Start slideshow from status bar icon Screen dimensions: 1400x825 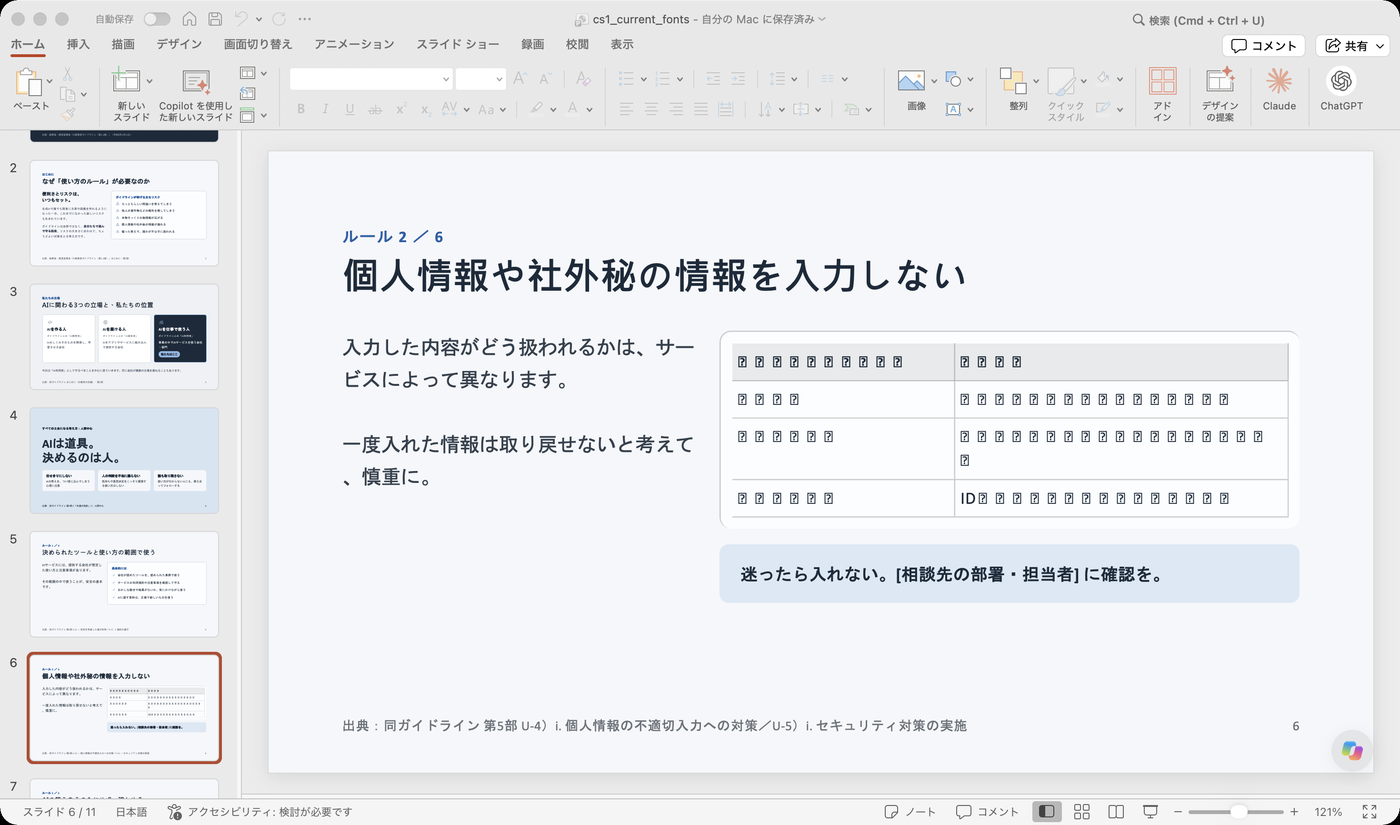tap(1150, 811)
